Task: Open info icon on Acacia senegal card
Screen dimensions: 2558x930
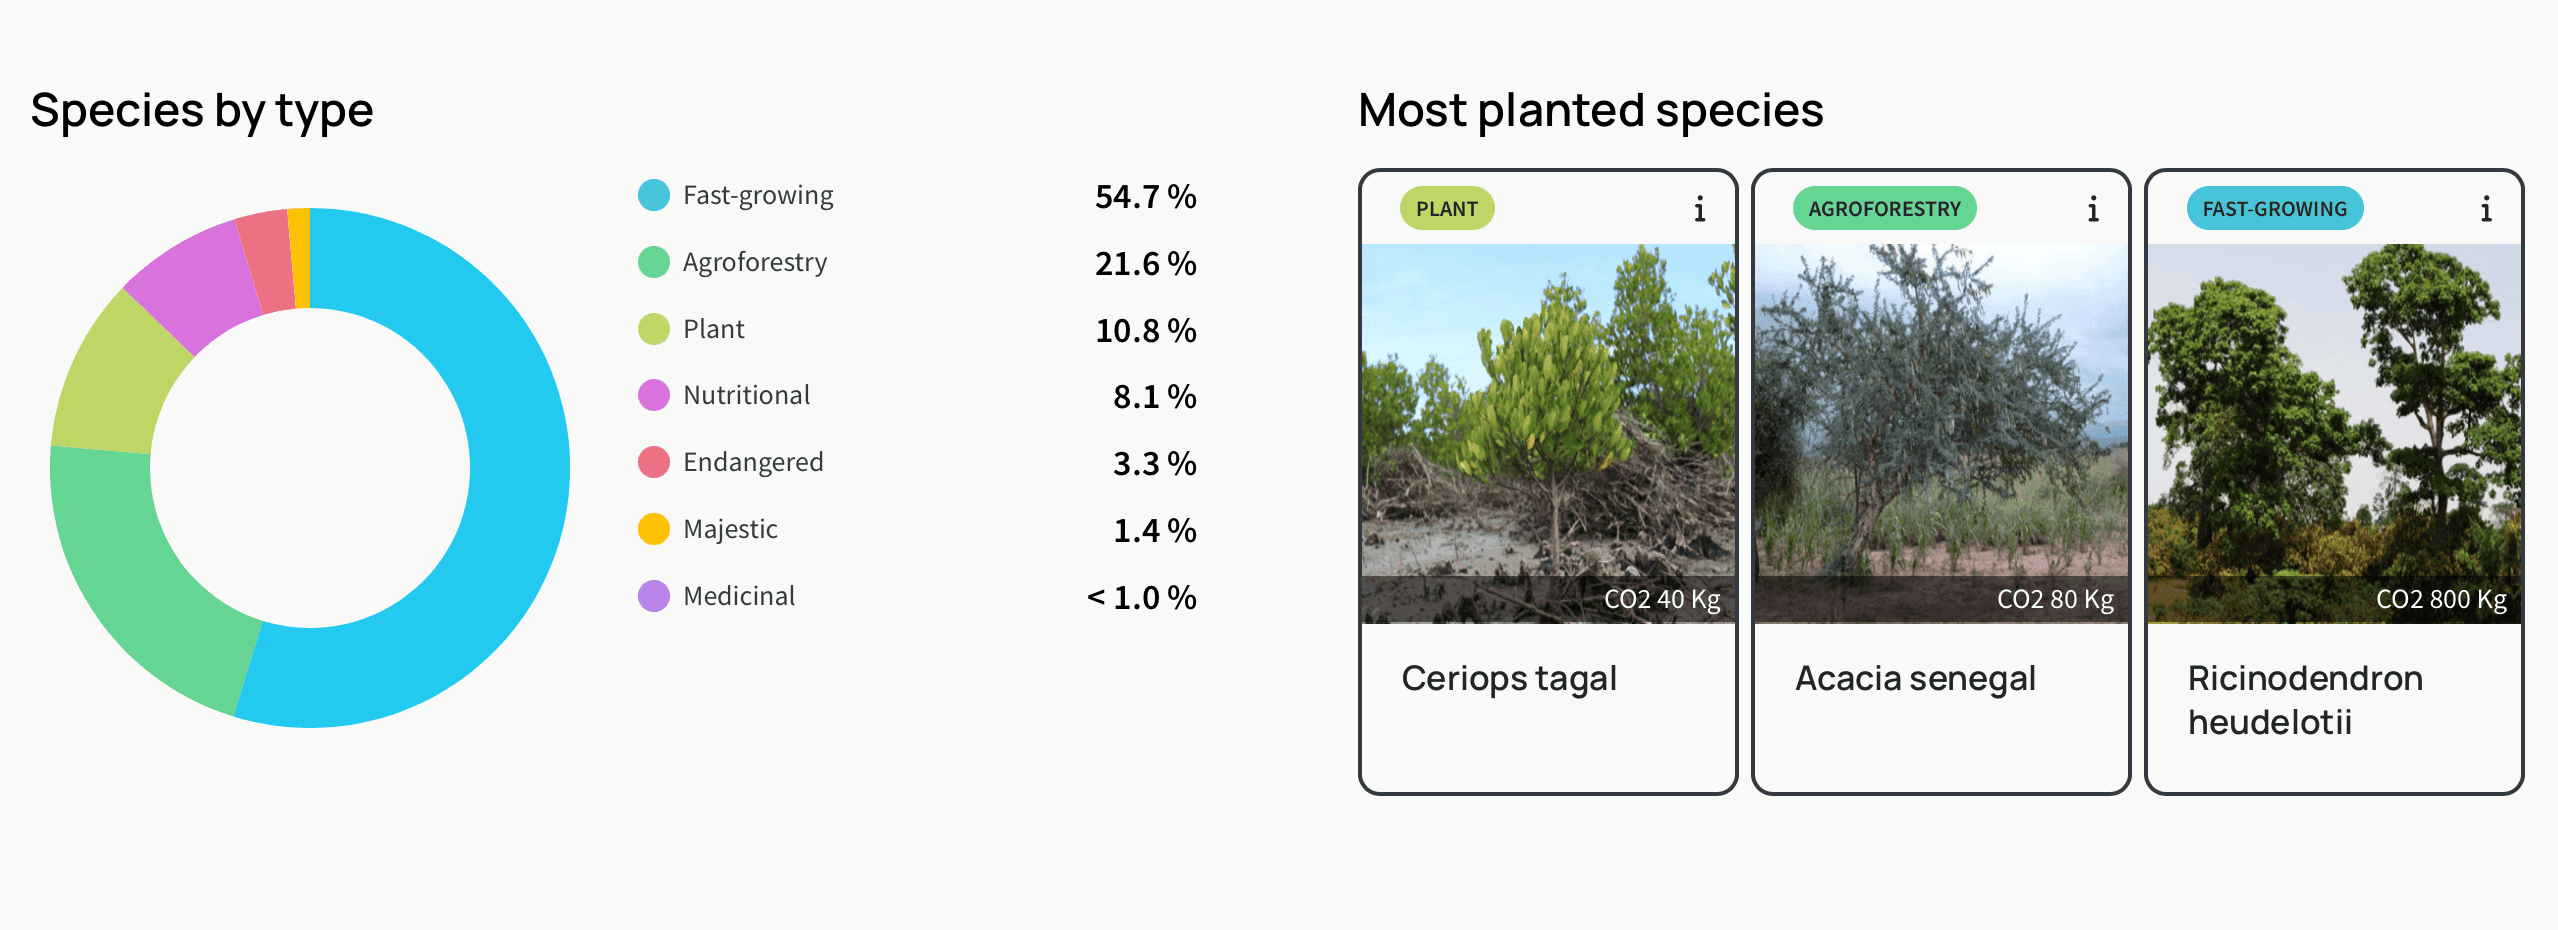Action: pyautogui.click(x=2092, y=209)
